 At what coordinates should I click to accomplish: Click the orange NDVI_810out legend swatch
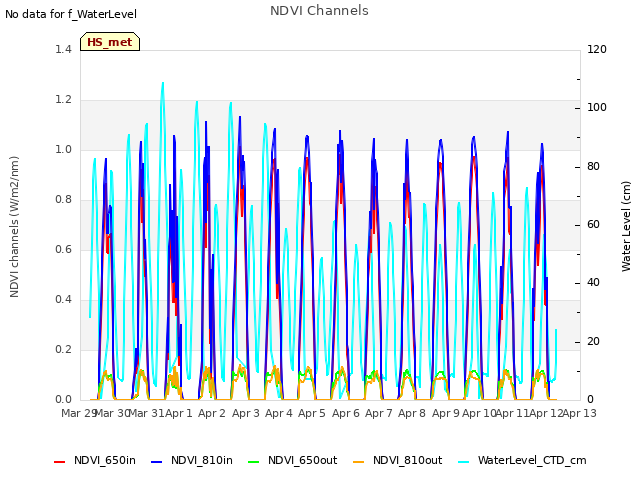coord(358,462)
